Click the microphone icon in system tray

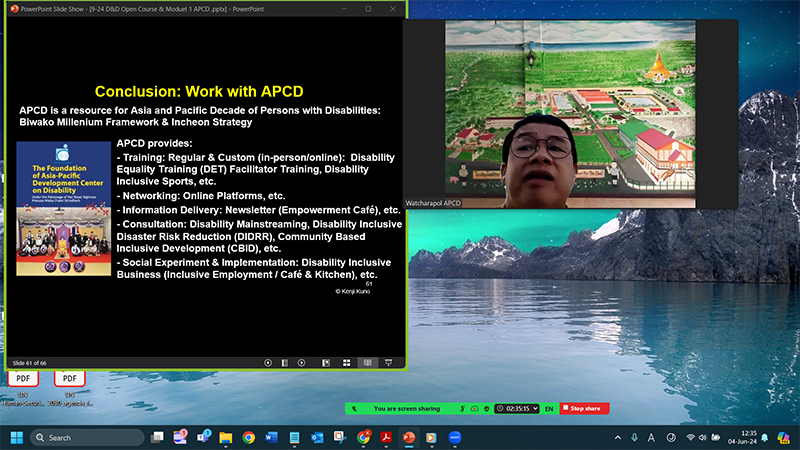click(634, 438)
